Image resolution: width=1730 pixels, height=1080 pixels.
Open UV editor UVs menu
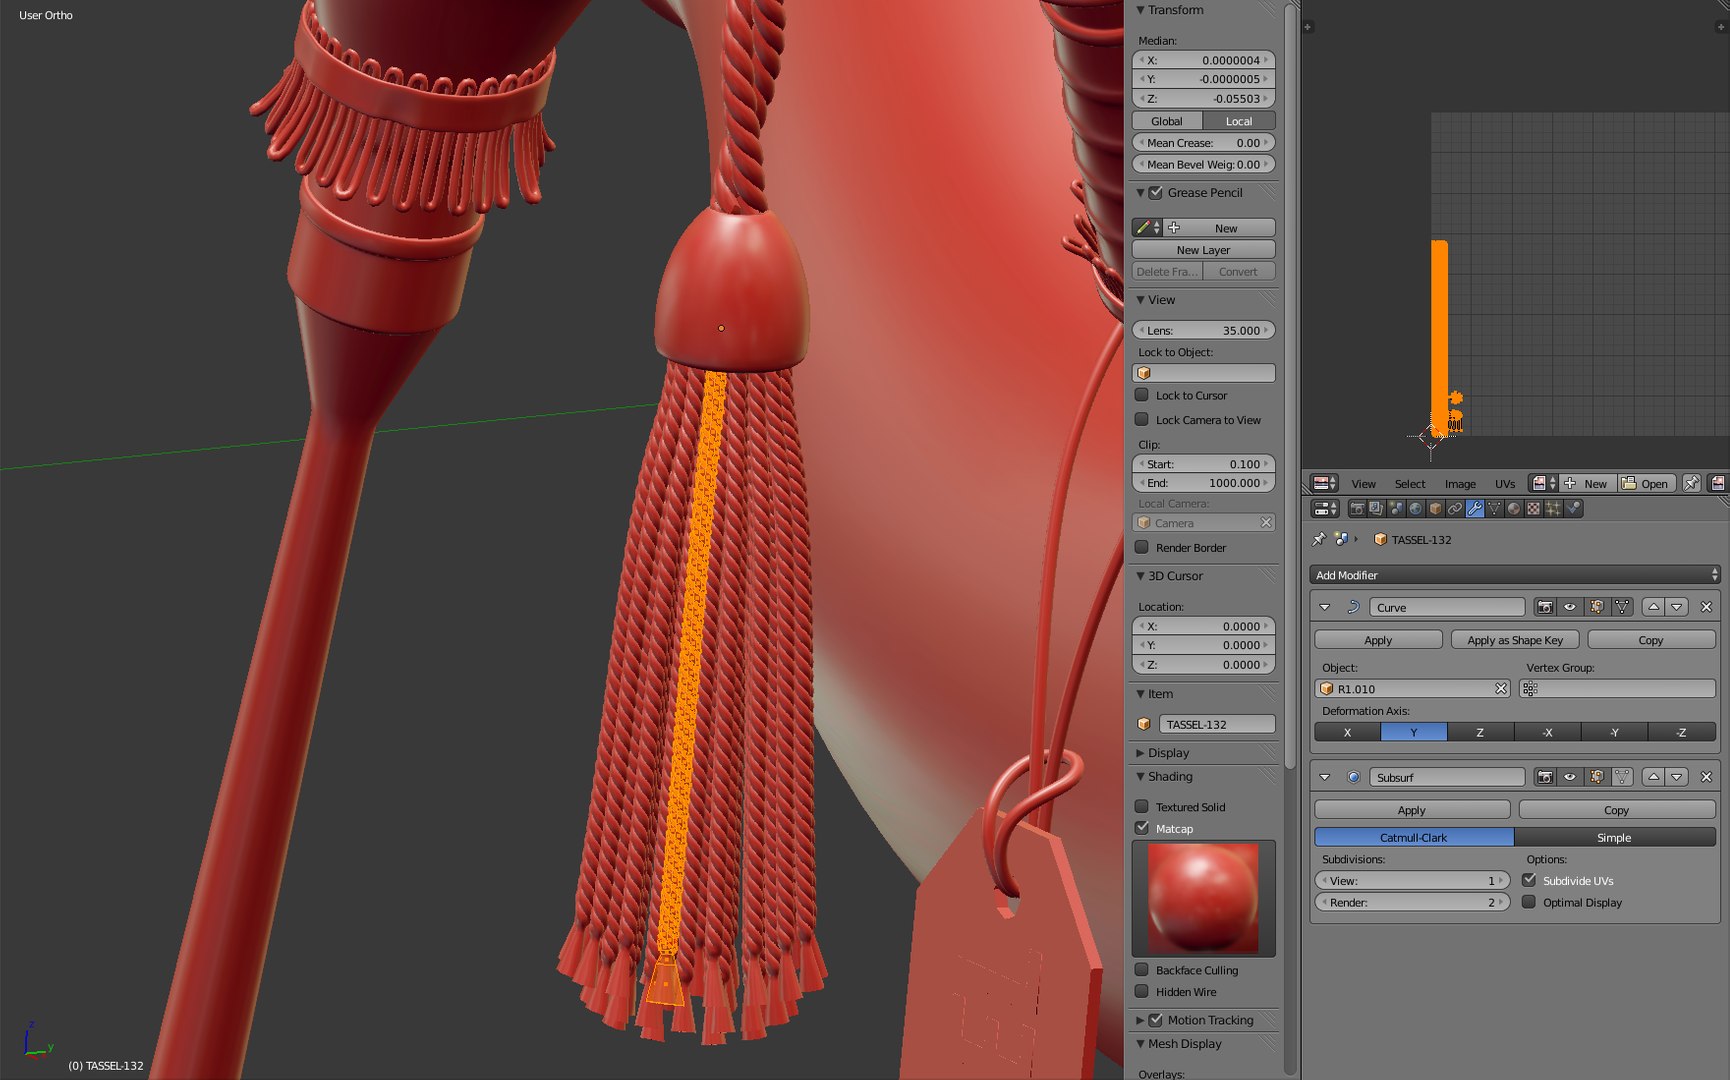point(1505,484)
